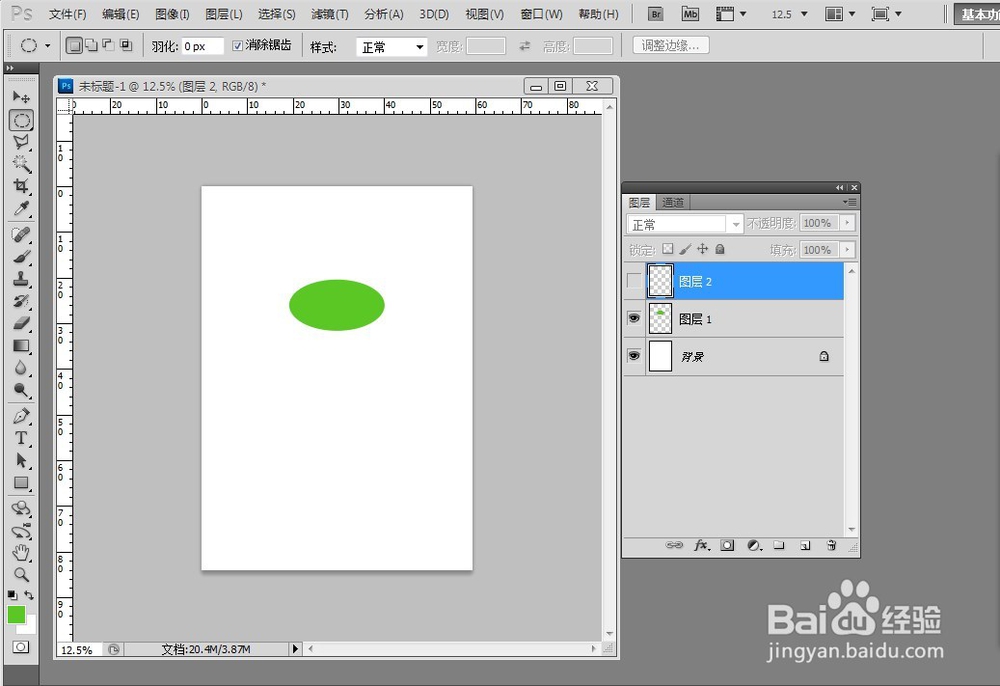
Task: Select the Eraser tool
Action: tap(21, 323)
